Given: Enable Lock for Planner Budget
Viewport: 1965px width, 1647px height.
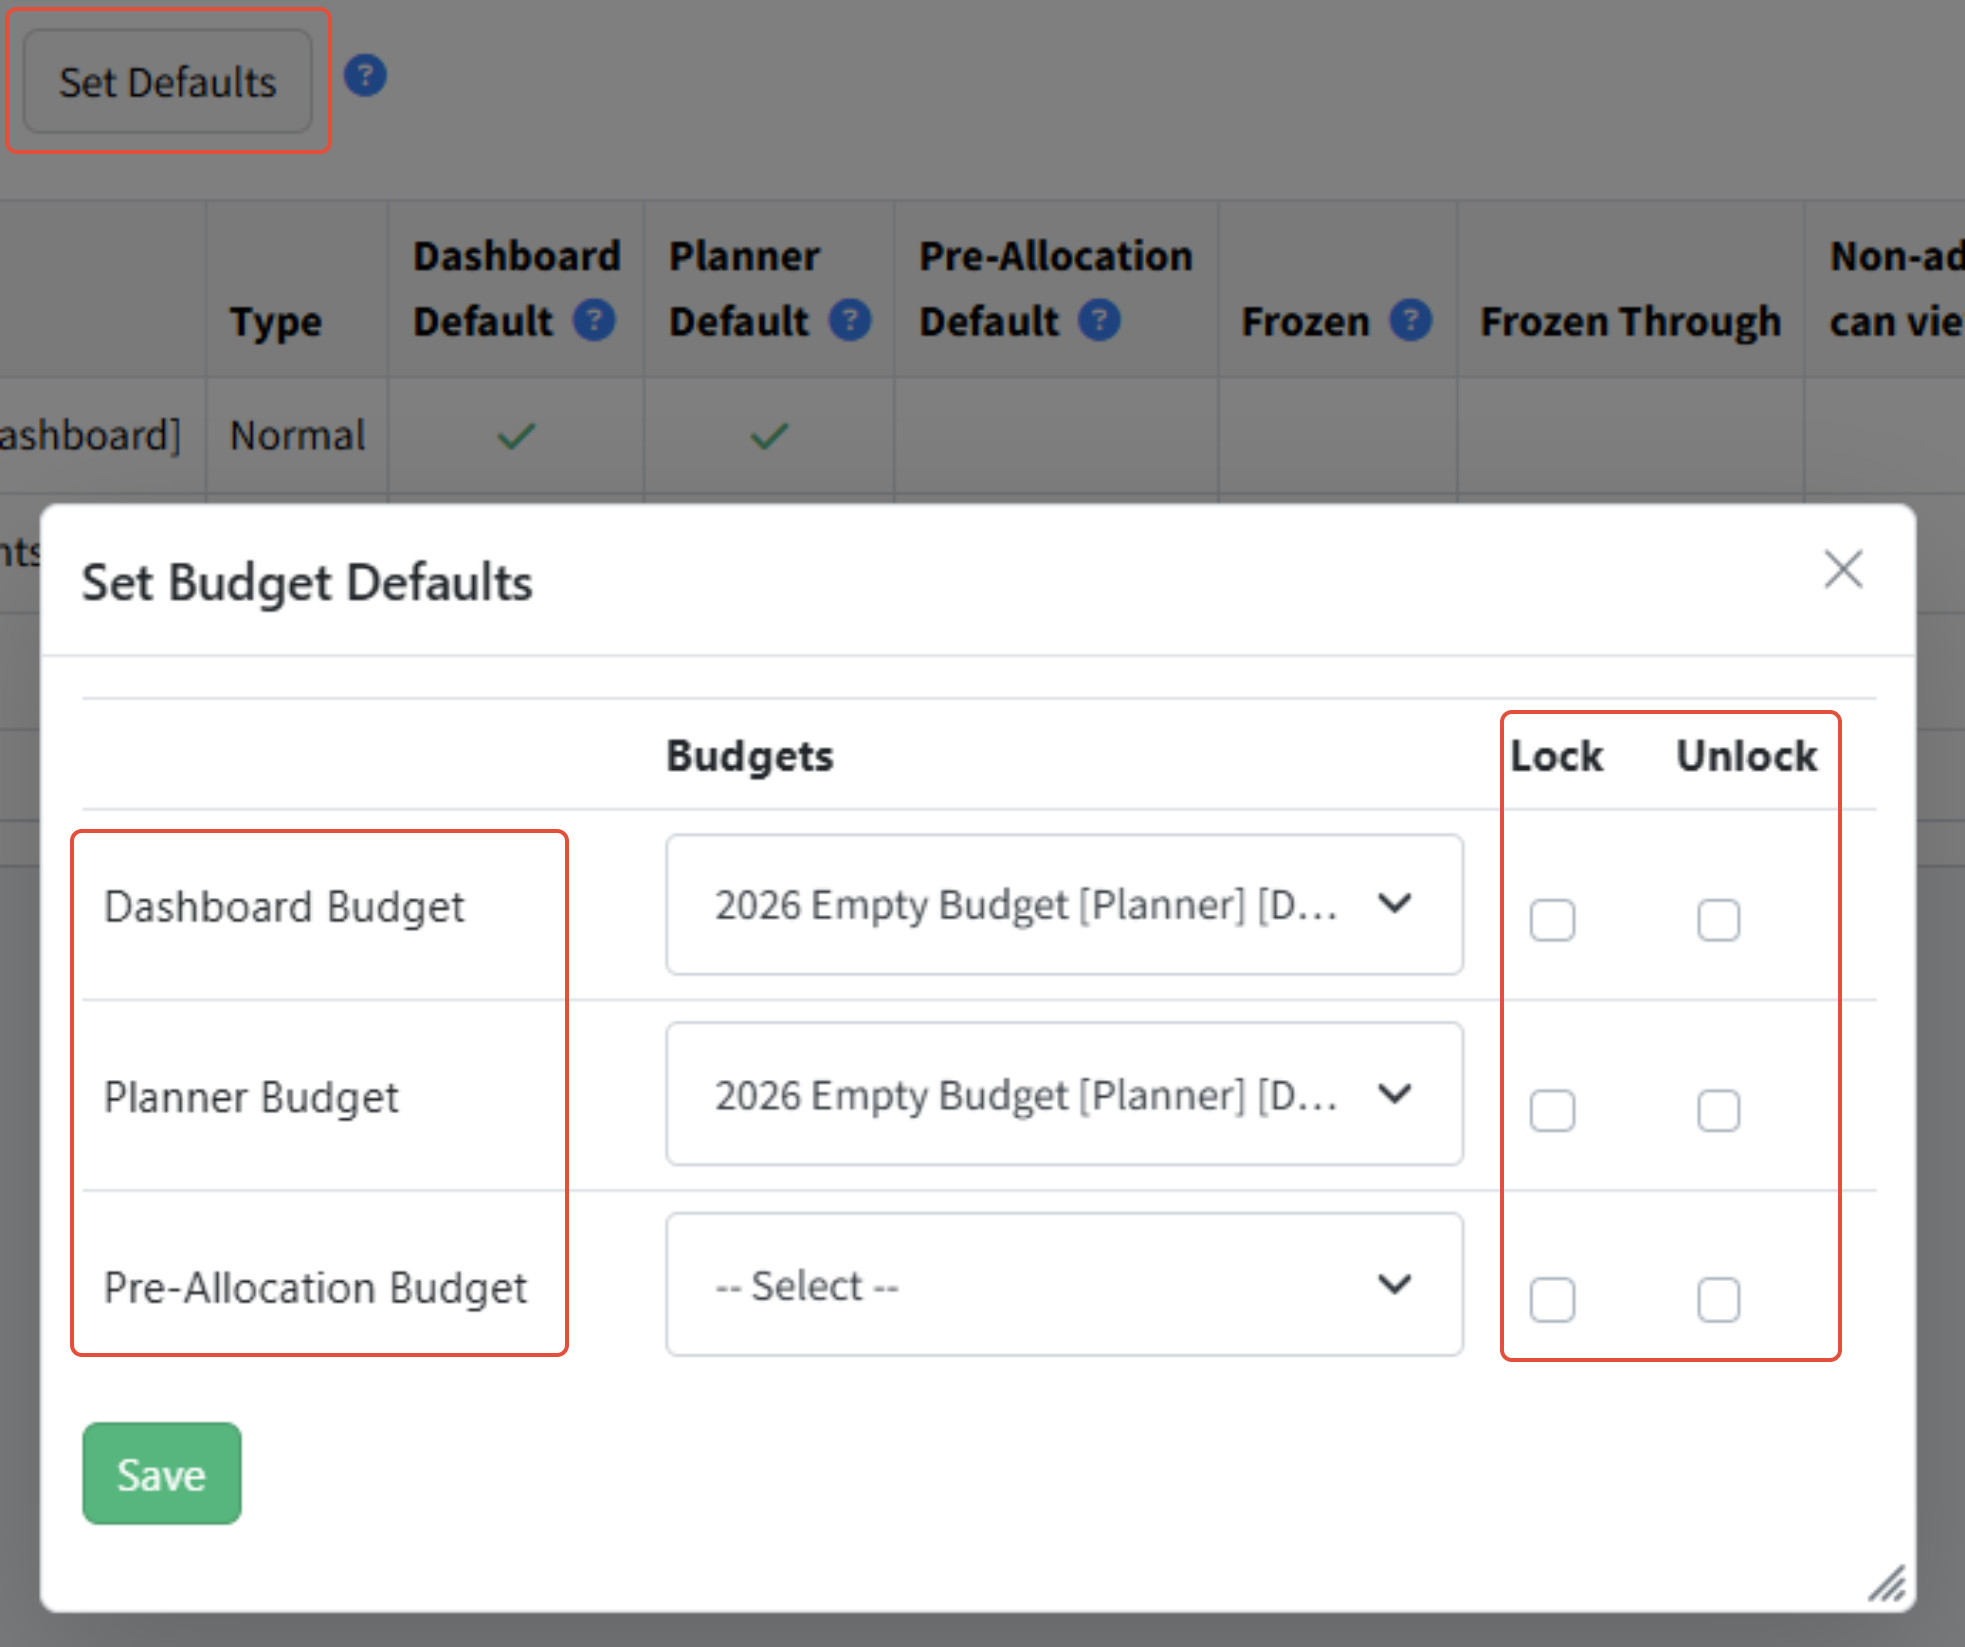Looking at the screenshot, I should [x=1552, y=1110].
